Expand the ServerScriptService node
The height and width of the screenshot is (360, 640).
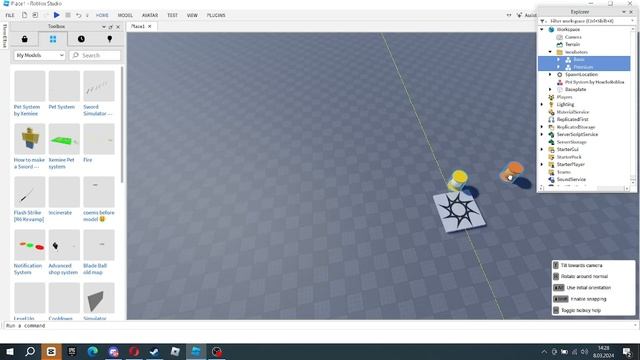[x=542, y=134]
